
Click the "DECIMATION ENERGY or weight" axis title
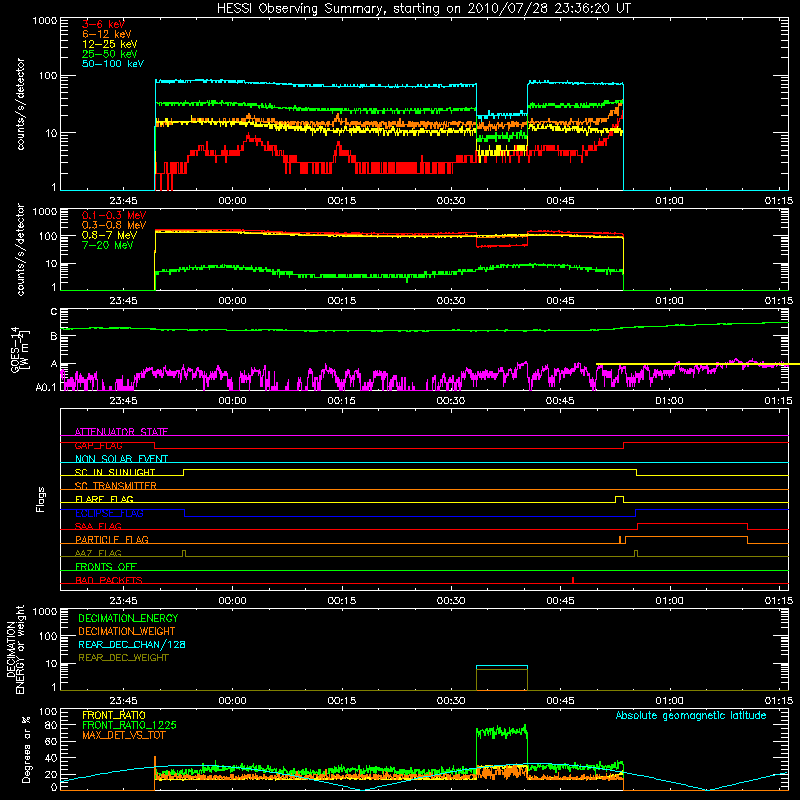click(x=15, y=649)
